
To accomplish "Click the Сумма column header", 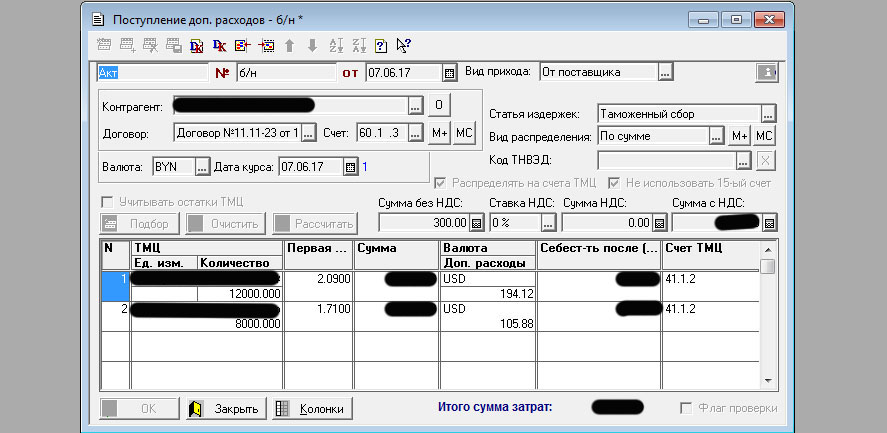I will click(396, 248).
